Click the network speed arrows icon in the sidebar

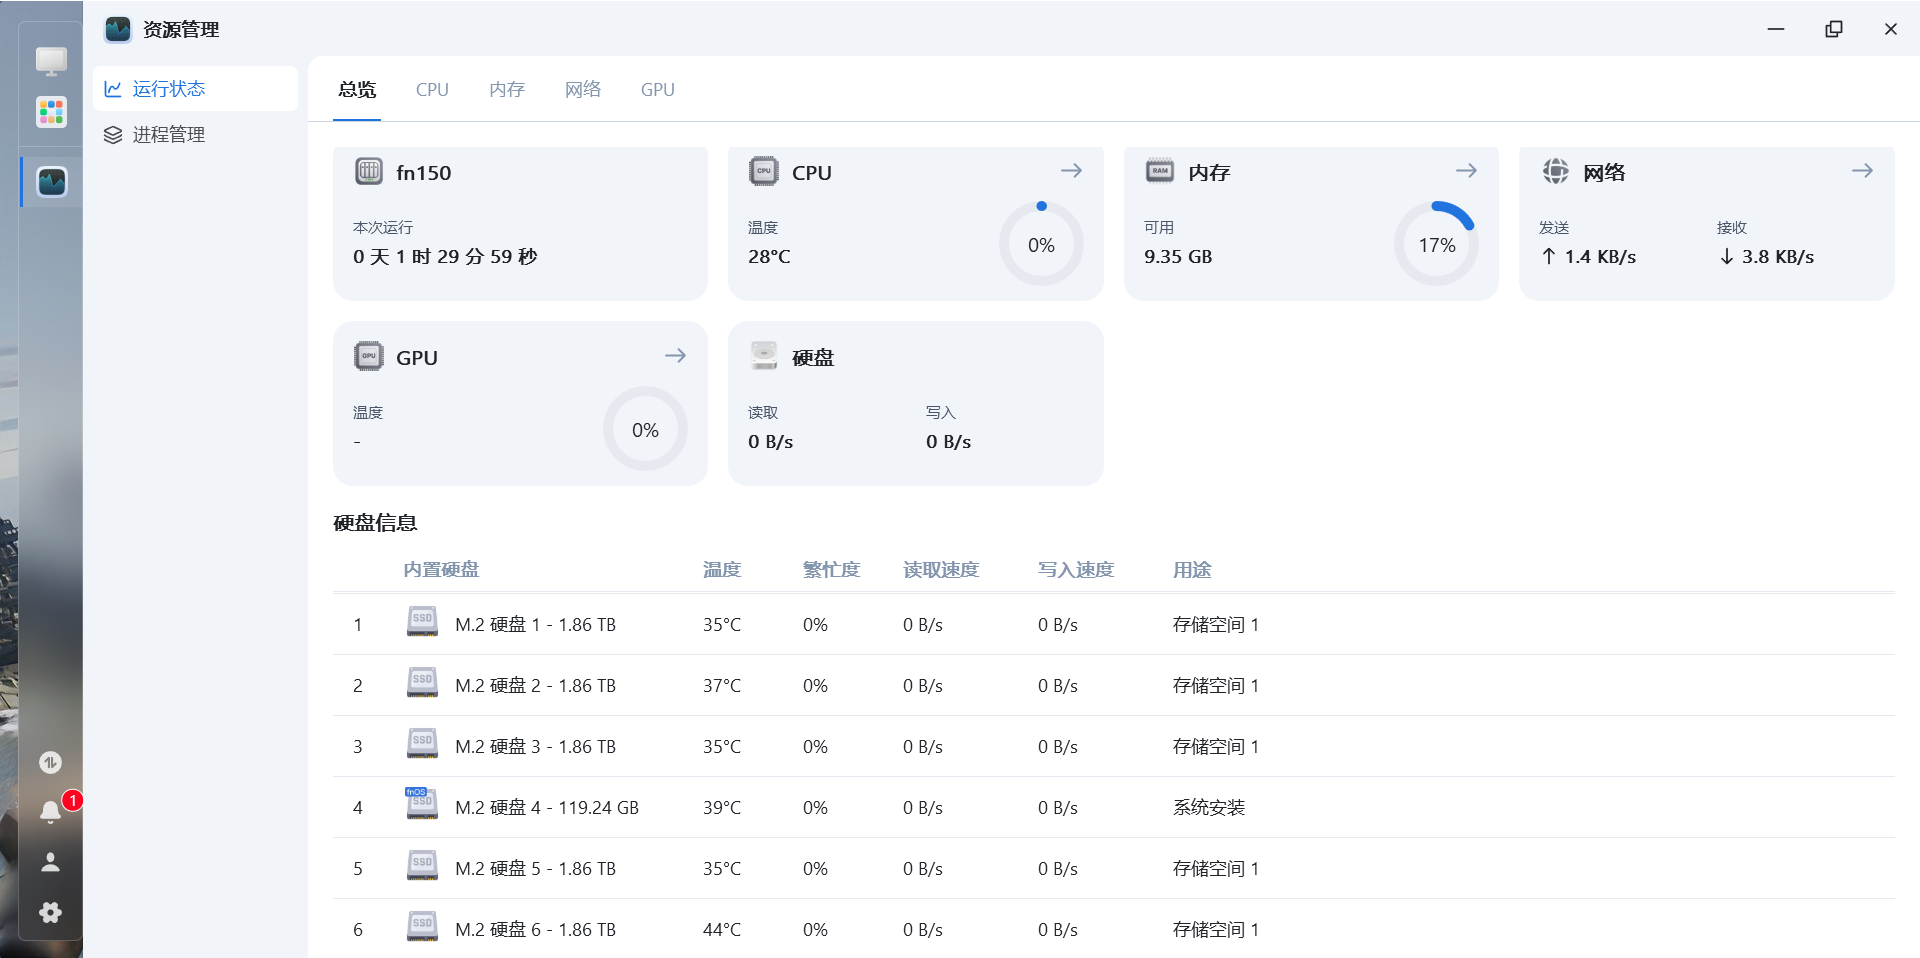pos(51,761)
